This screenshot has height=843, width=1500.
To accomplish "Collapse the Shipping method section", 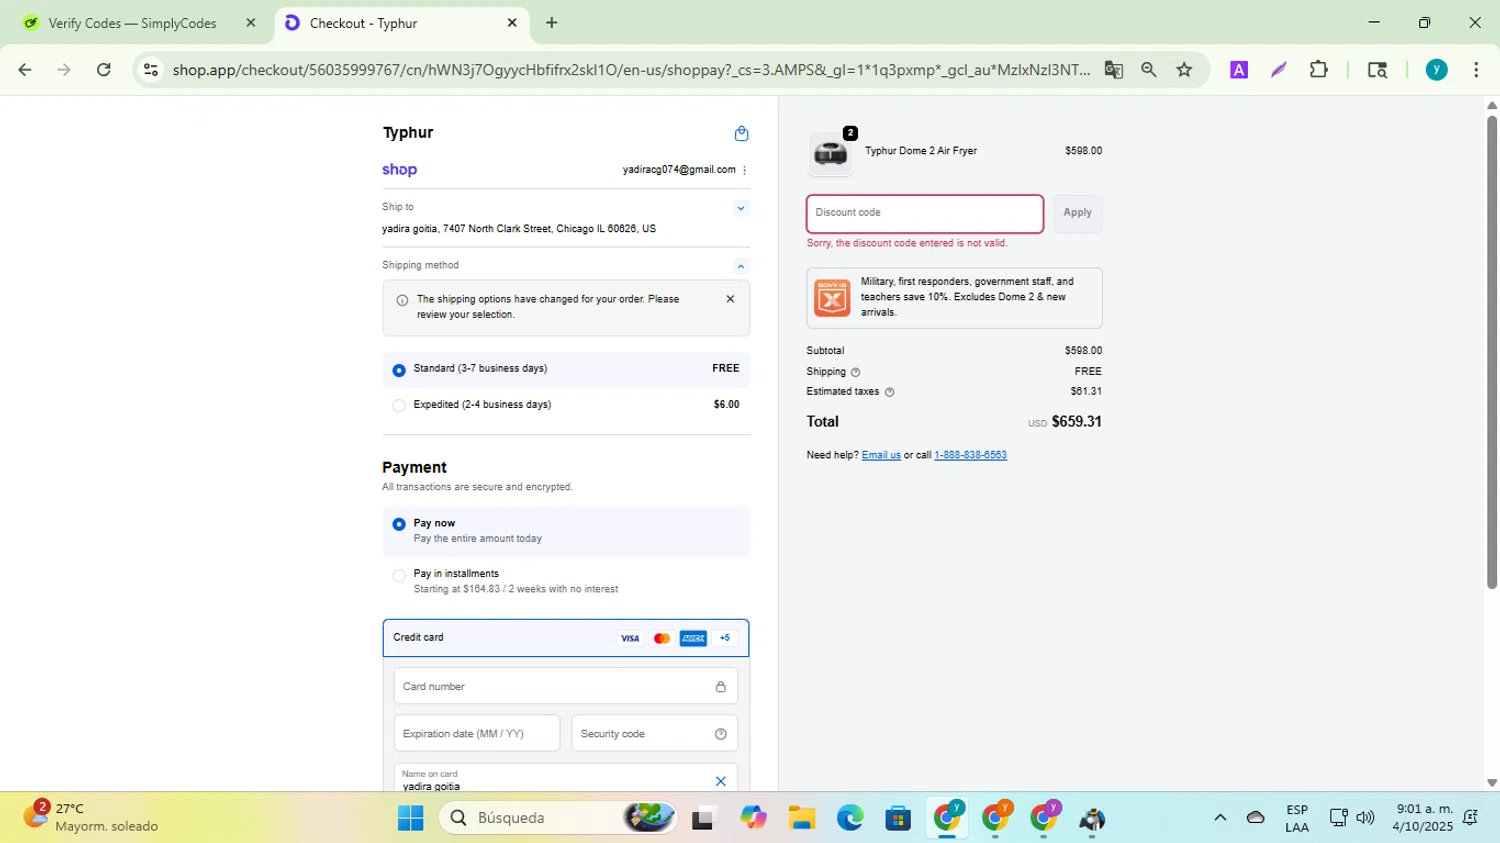I will 740,266.
